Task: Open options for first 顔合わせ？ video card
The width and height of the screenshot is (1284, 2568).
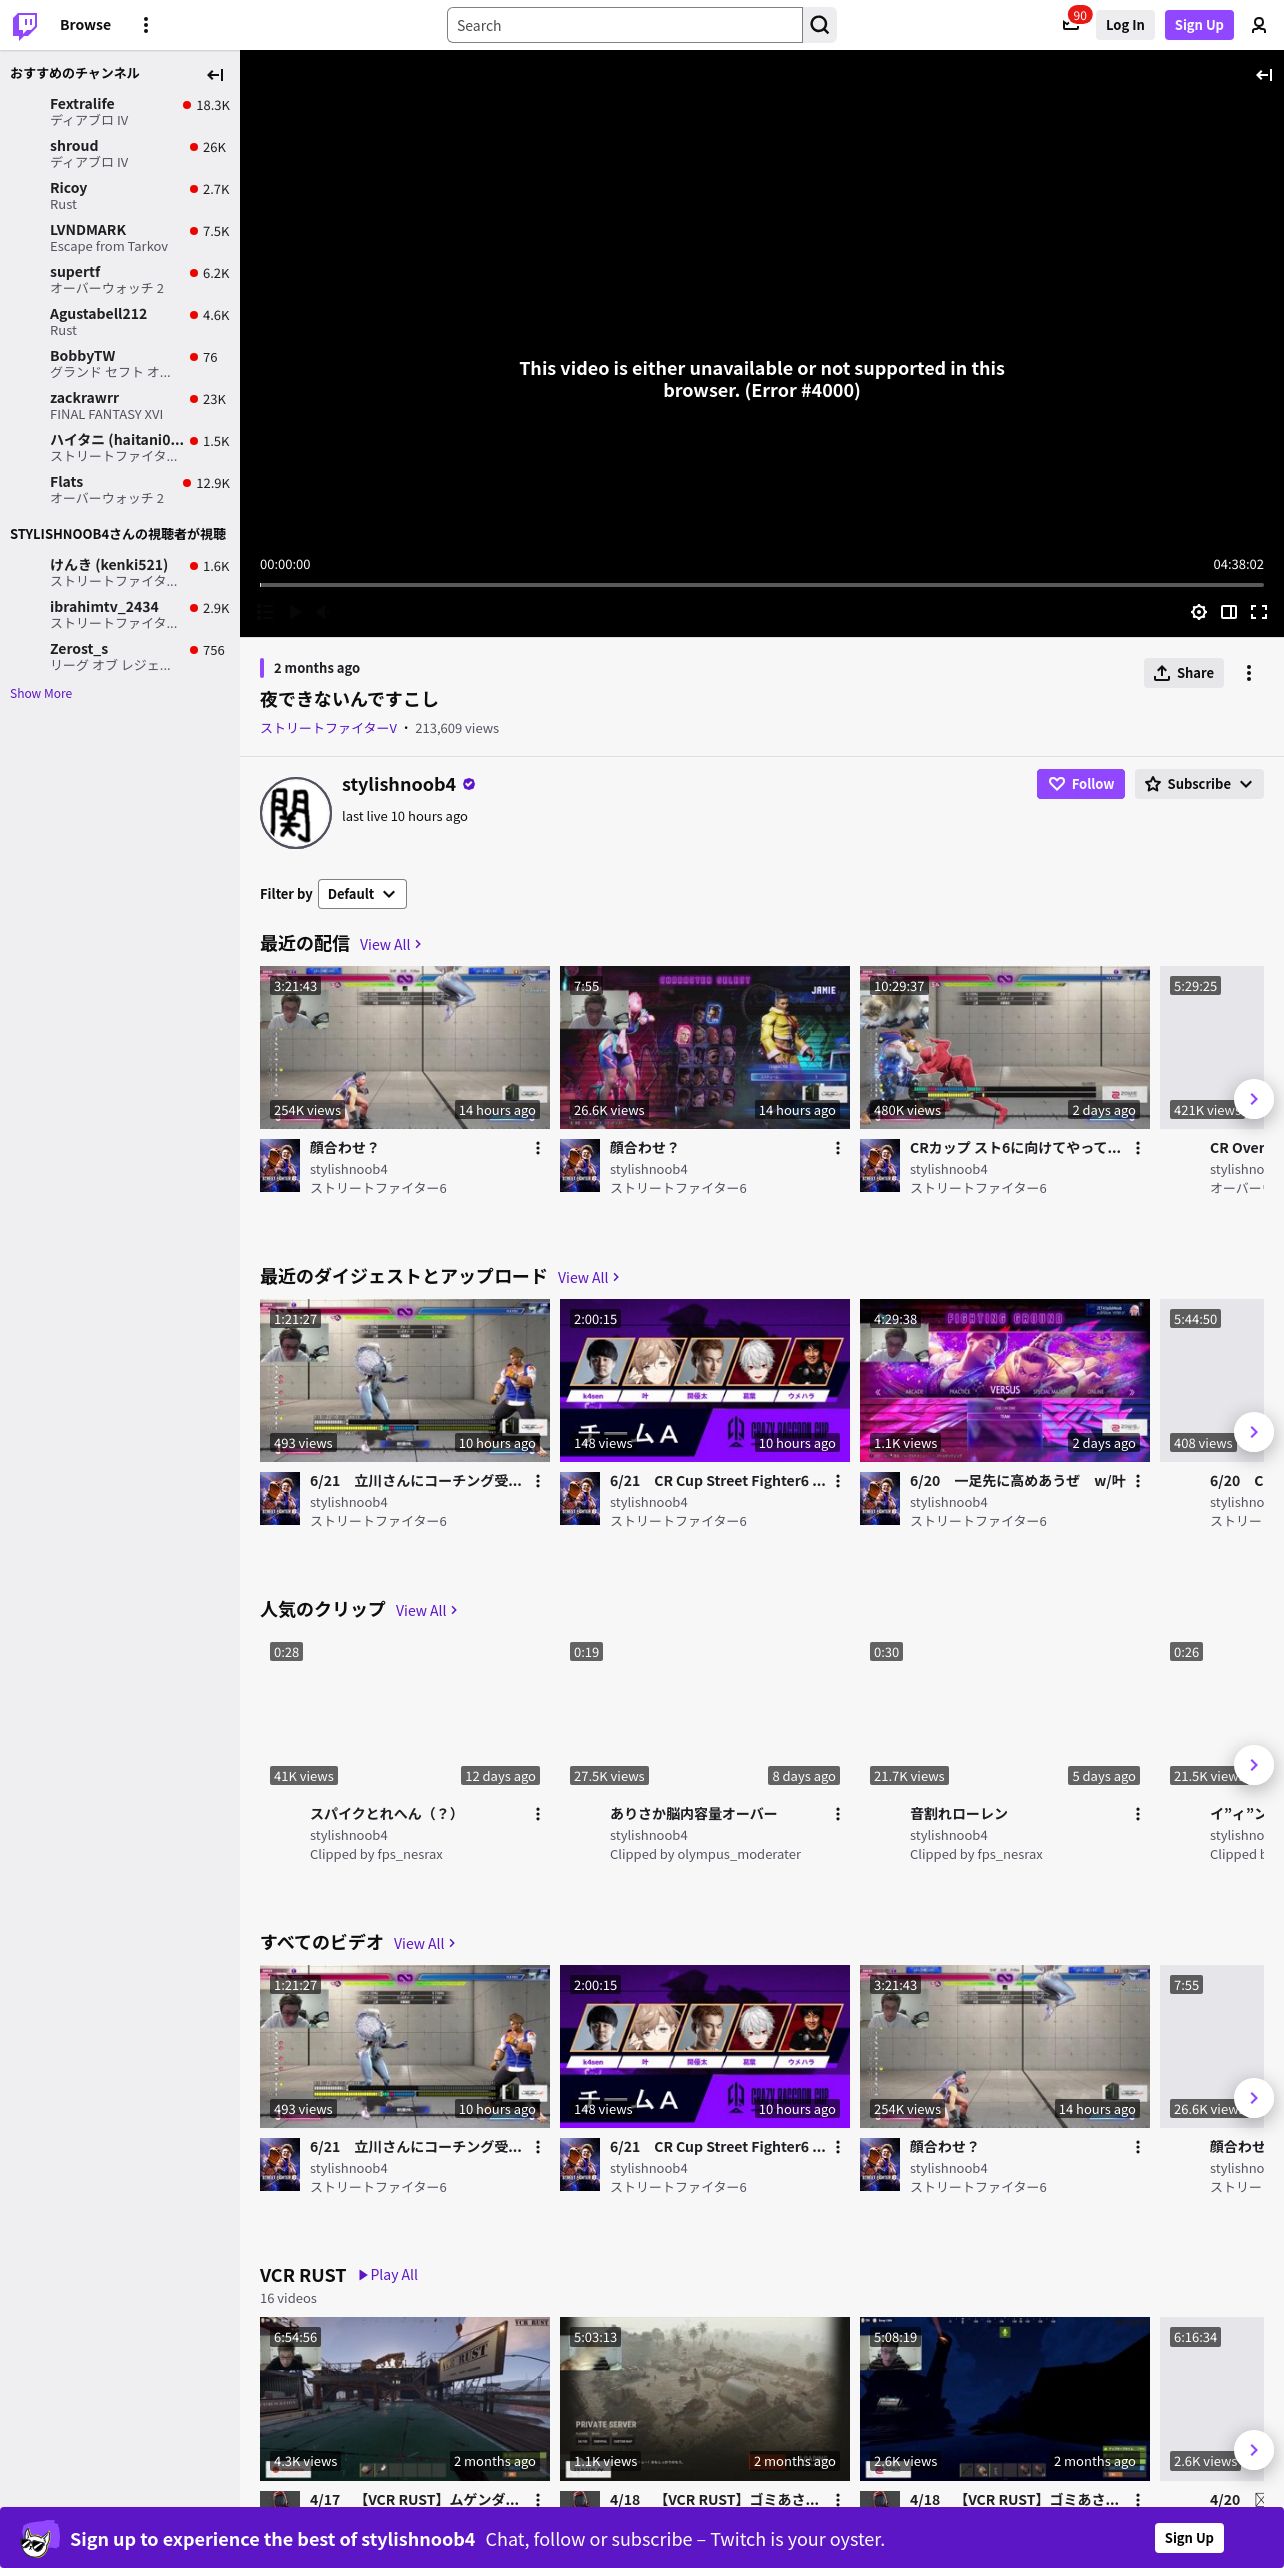Action: click(x=538, y=1148)
